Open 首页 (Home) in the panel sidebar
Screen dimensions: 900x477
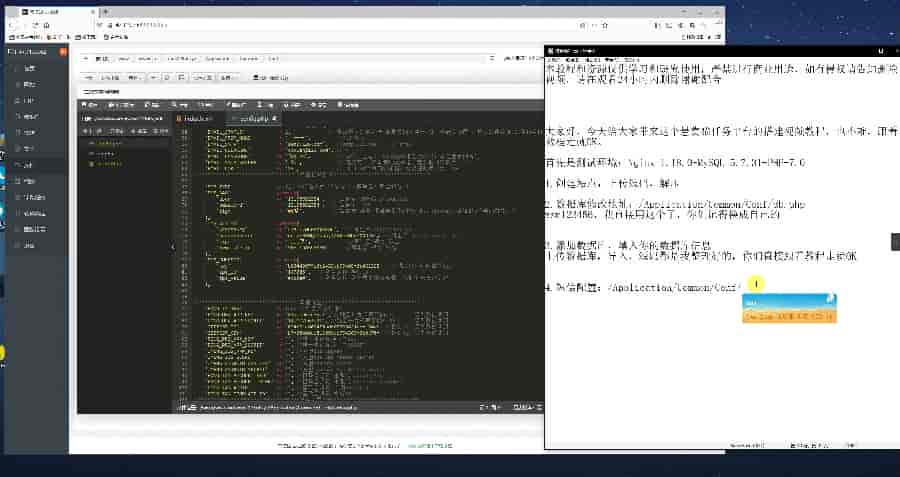[30, 68]
